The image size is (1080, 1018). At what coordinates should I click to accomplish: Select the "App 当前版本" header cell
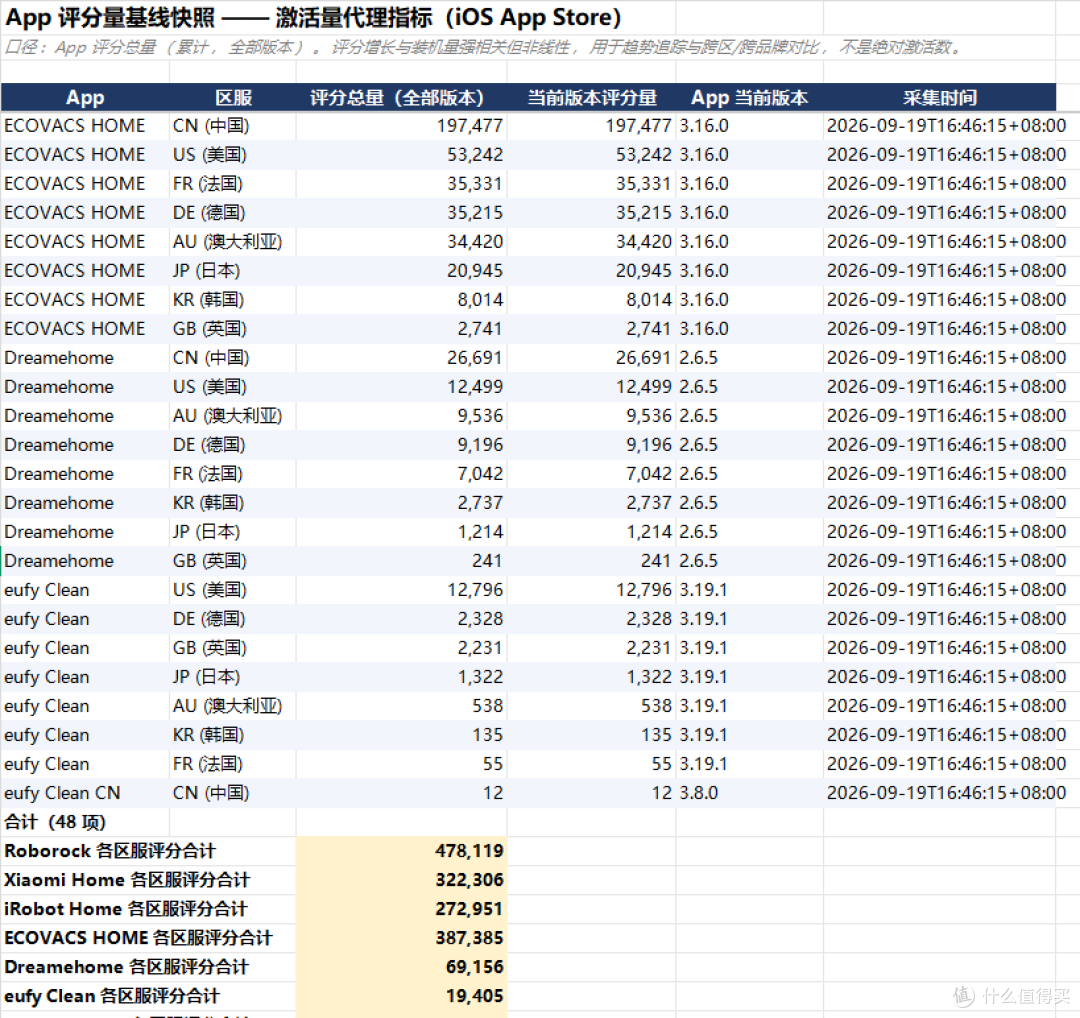(749, 98)
